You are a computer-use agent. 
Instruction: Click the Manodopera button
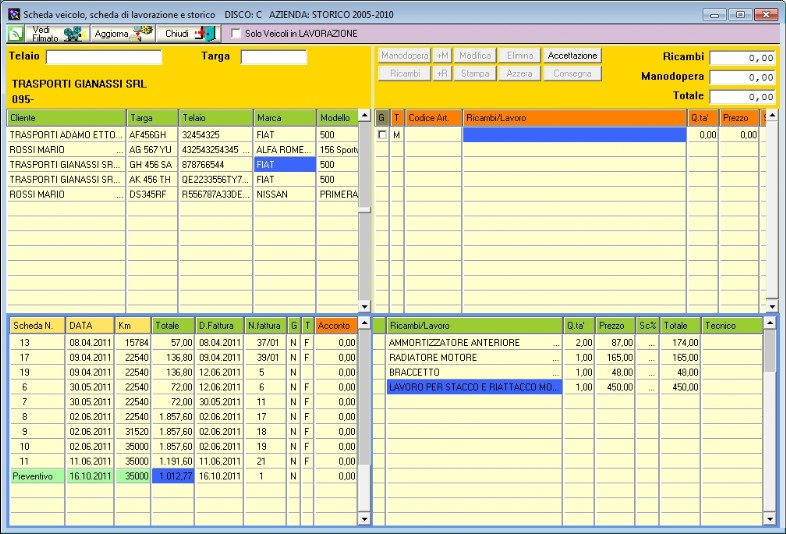405,56
